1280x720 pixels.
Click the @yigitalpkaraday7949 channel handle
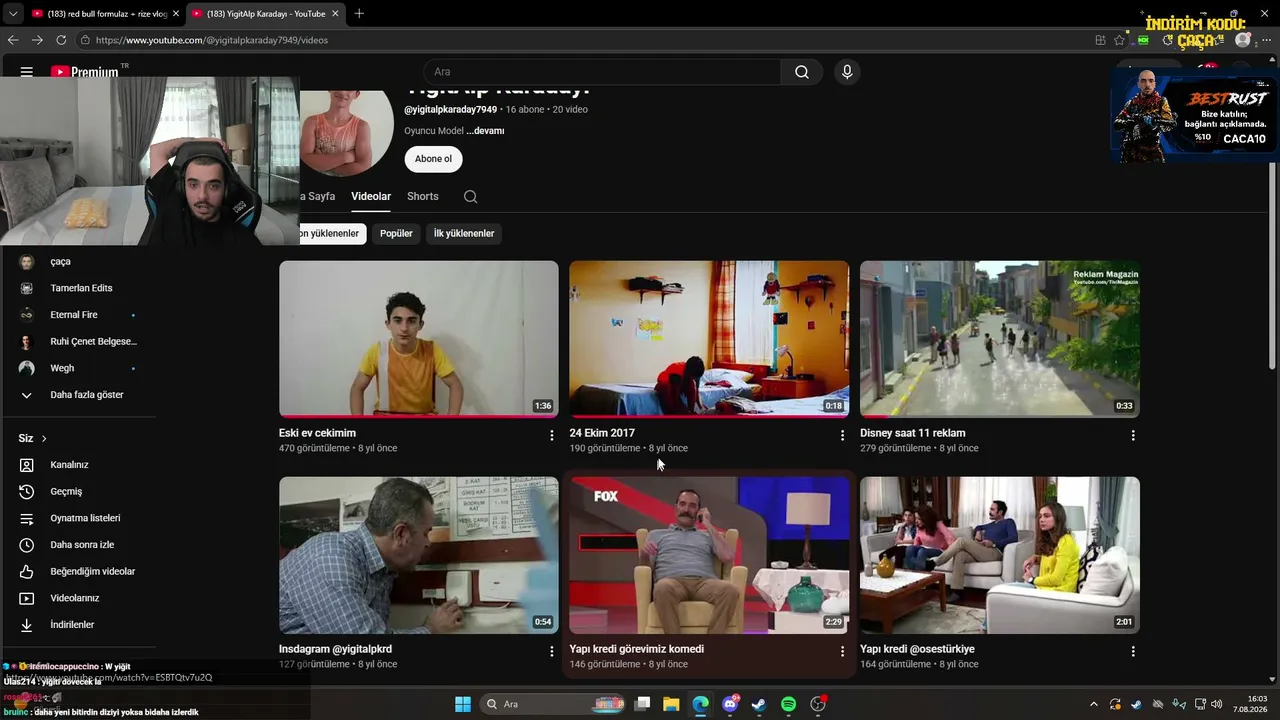450,109
